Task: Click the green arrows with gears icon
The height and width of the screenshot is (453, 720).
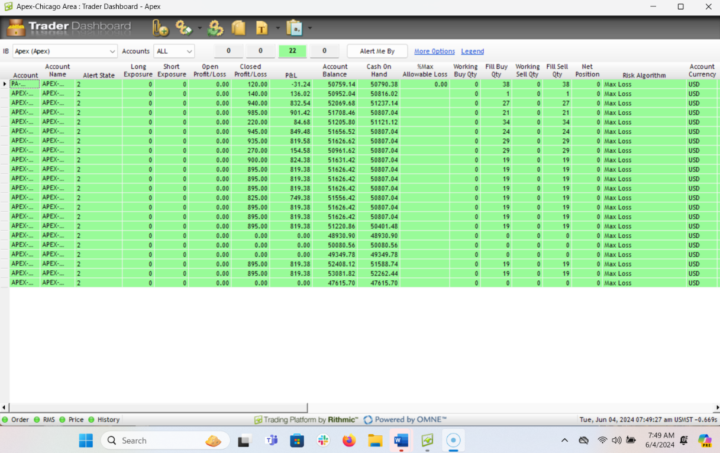Action: click(x=215, y=28)
